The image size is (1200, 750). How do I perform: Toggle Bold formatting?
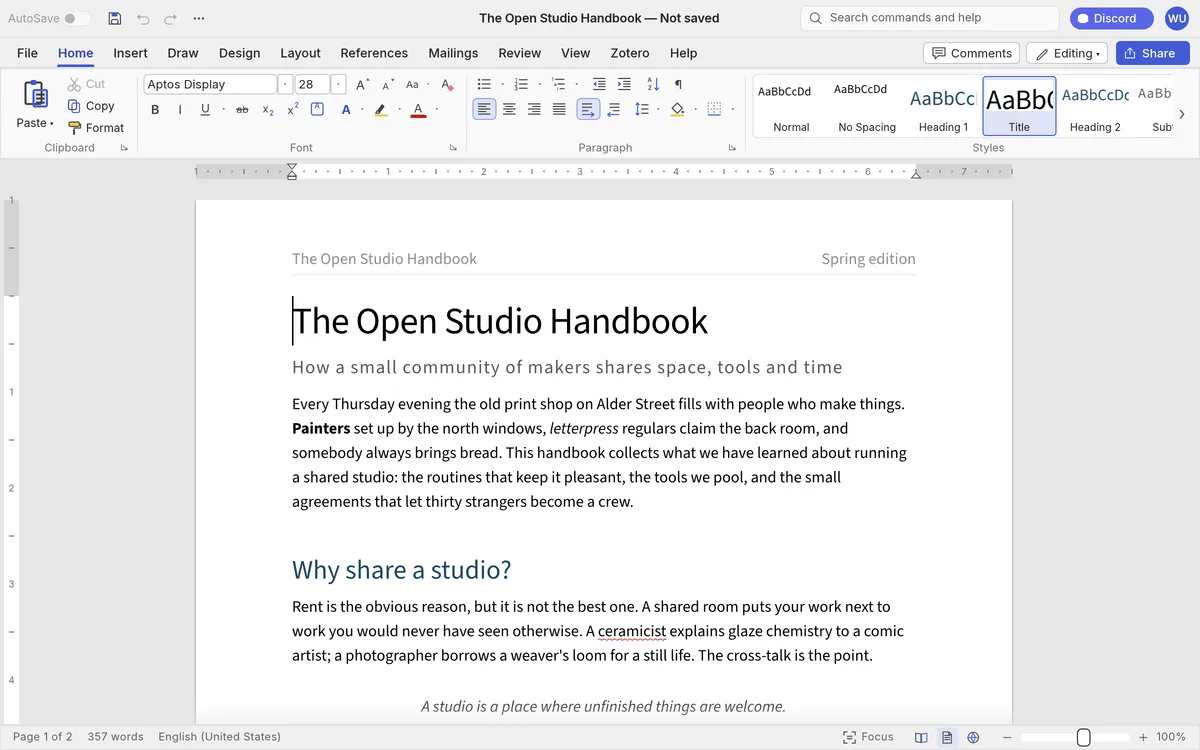click(x=155, y=110)
